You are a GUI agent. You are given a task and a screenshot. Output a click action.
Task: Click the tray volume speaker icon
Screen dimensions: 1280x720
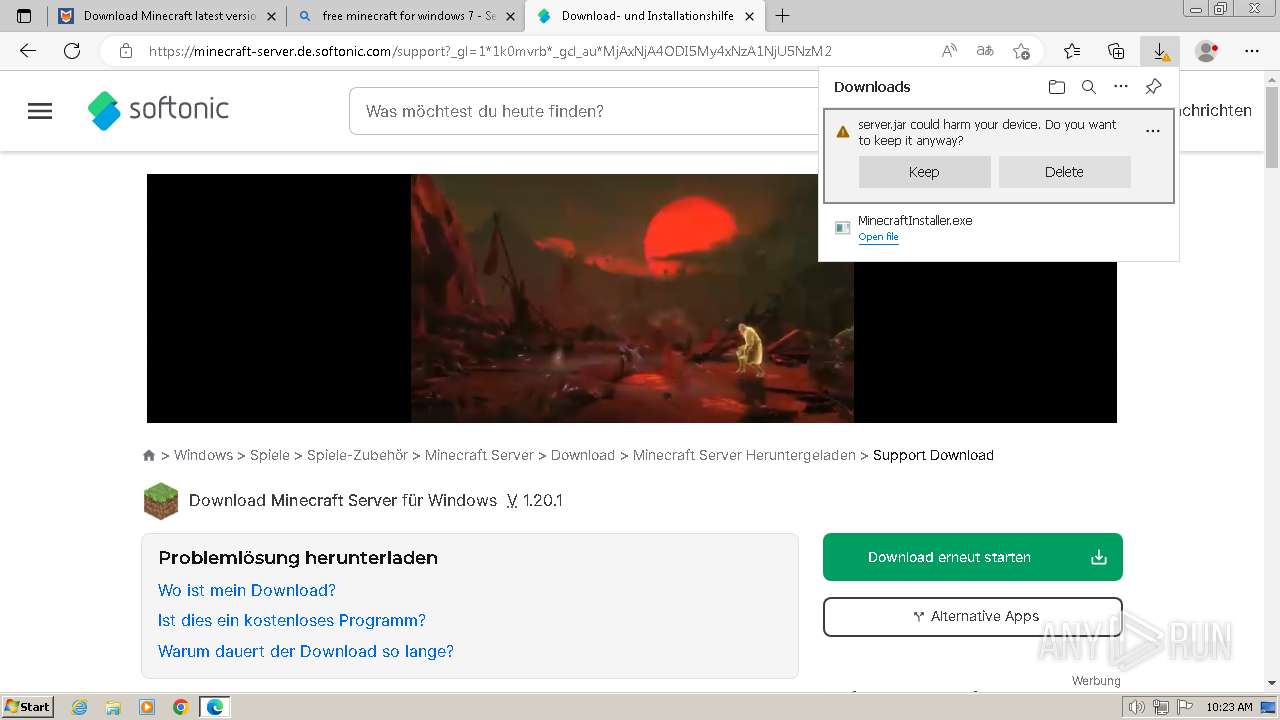[x=1136, y=707]
